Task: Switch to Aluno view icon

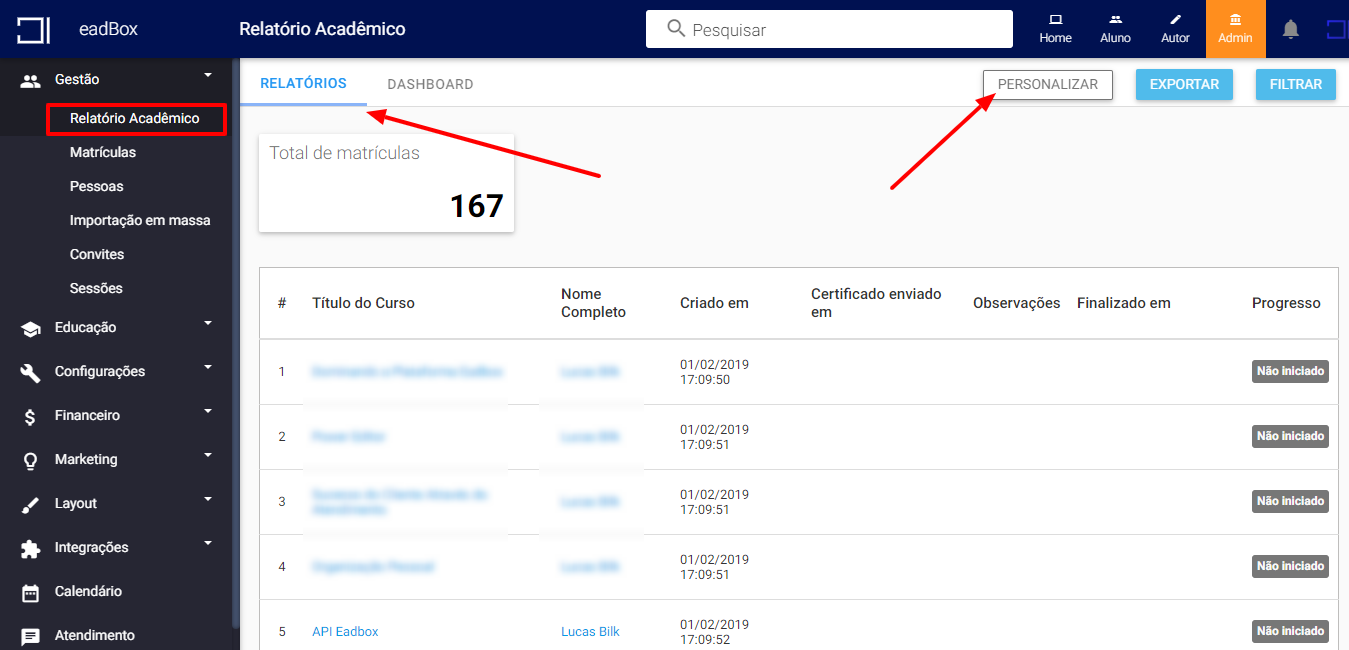Action: [1115, 19]
